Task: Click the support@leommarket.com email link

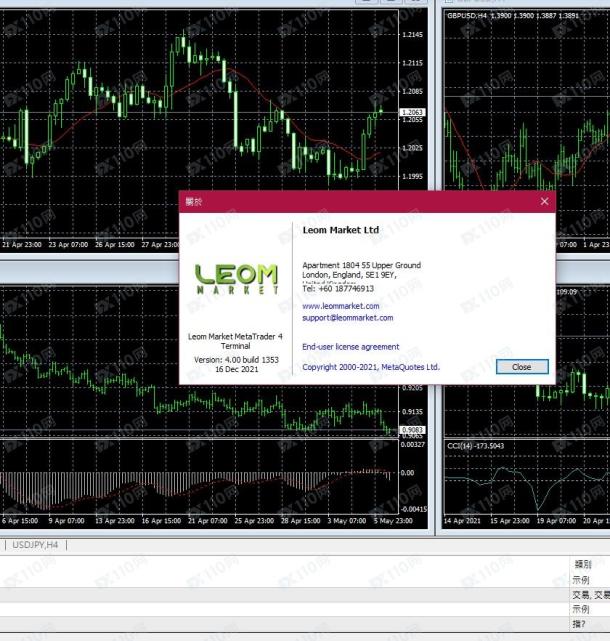Action: (348, 318)
